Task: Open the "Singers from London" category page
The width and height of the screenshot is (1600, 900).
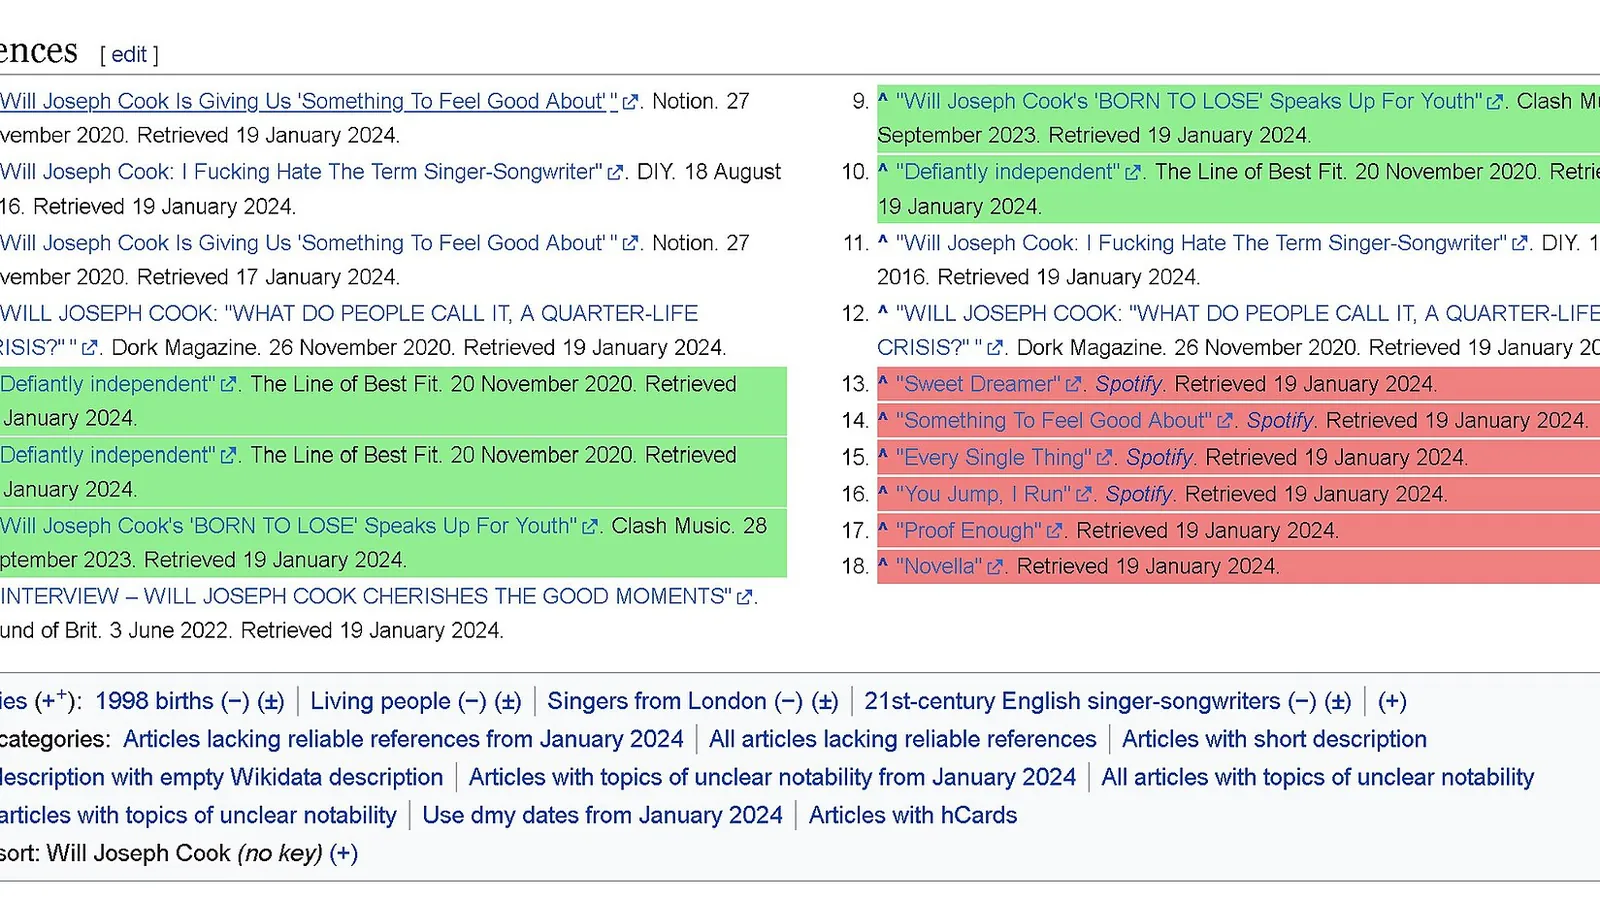Action: pyautogui.click(x=657, y=701)
